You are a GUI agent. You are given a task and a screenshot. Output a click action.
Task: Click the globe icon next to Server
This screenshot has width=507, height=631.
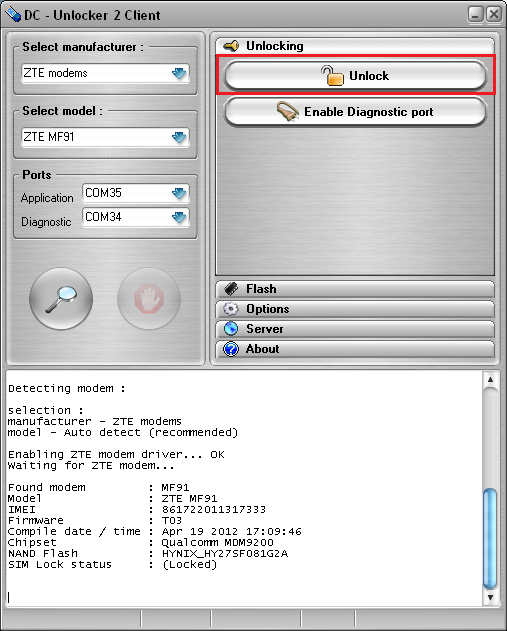point(231,329)
